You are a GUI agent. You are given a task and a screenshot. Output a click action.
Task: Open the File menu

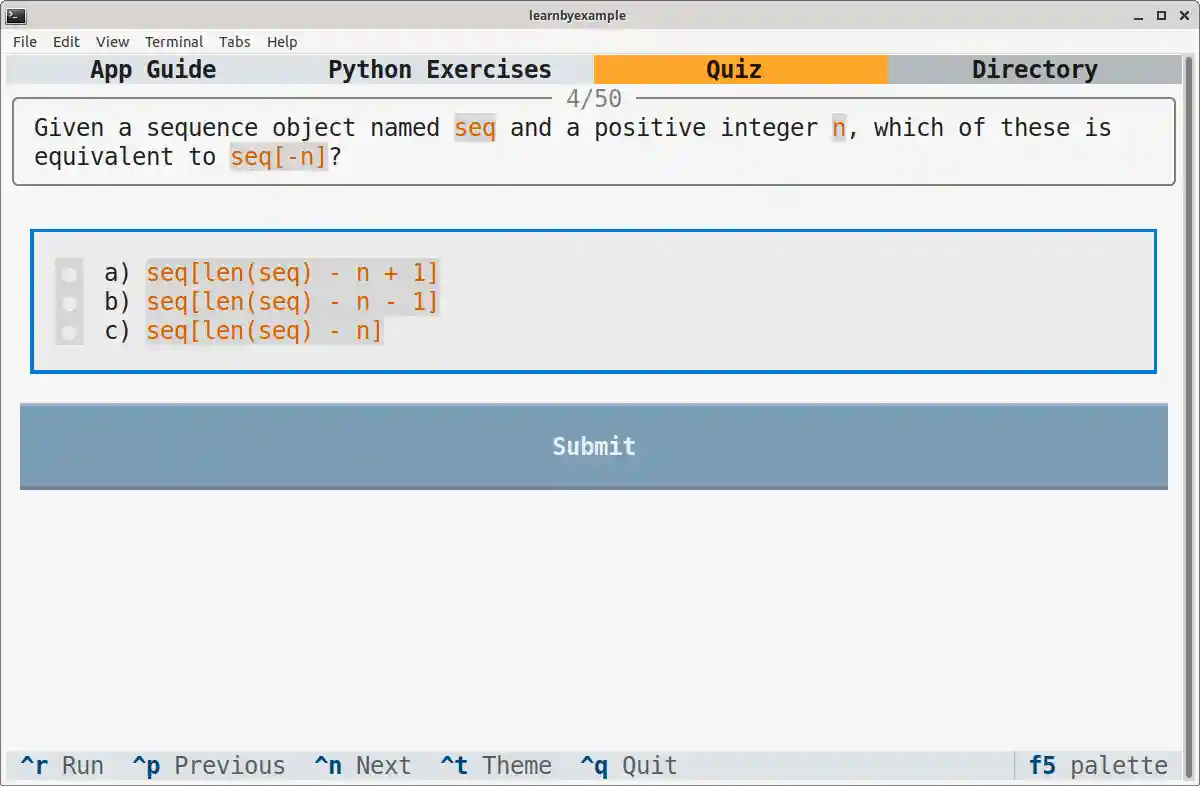[x=24, y=42]
